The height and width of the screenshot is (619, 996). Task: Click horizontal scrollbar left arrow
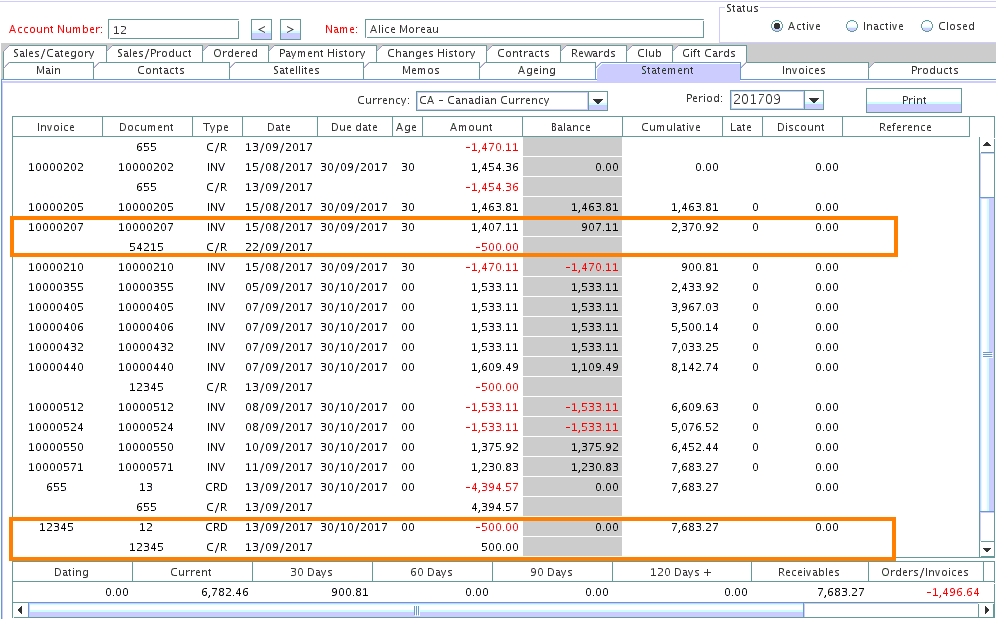click(21, 610)
